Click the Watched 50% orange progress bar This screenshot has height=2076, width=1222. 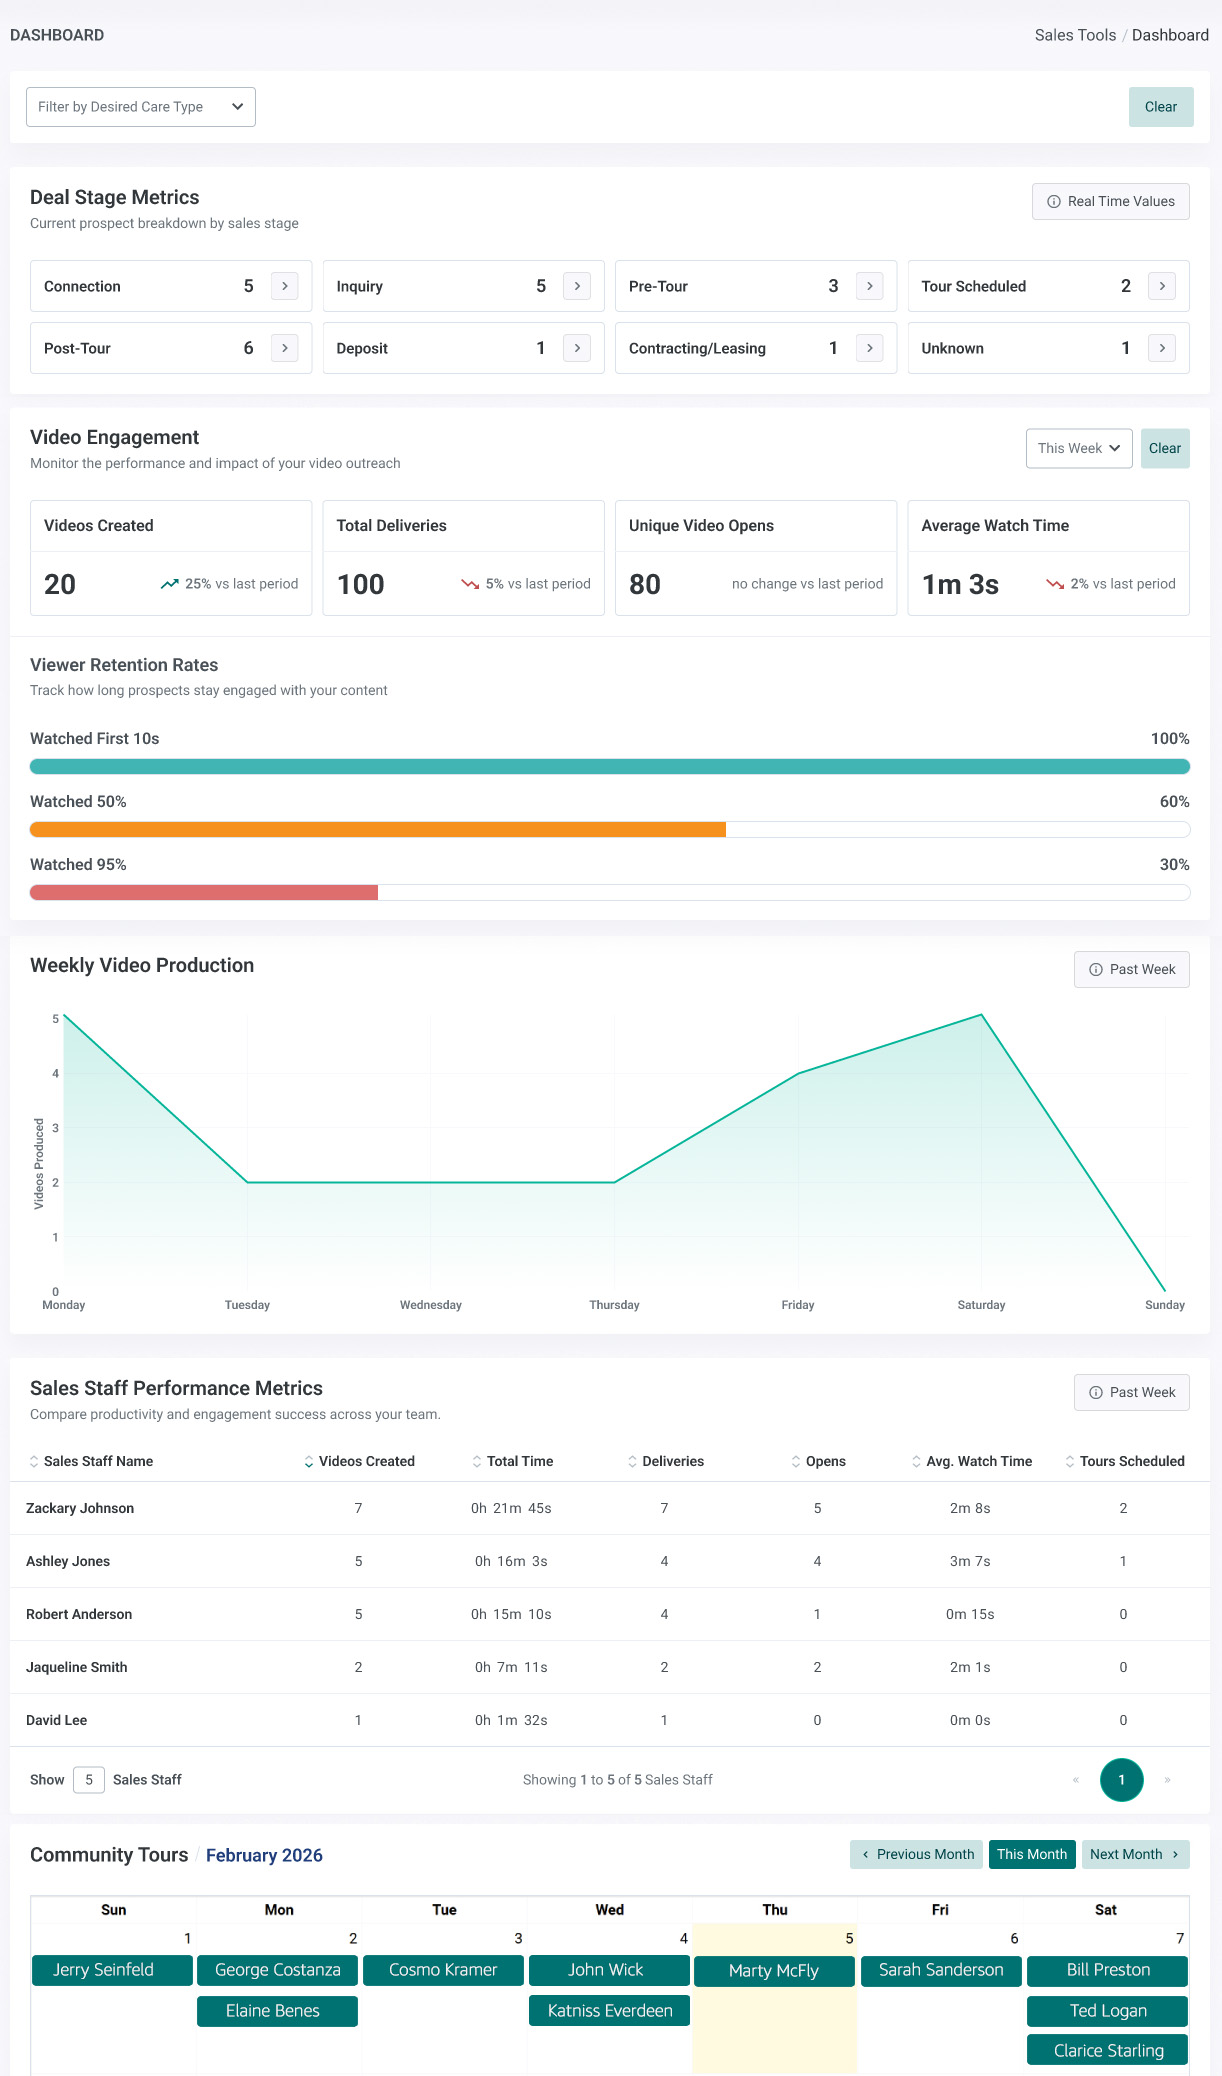(378, 830)
